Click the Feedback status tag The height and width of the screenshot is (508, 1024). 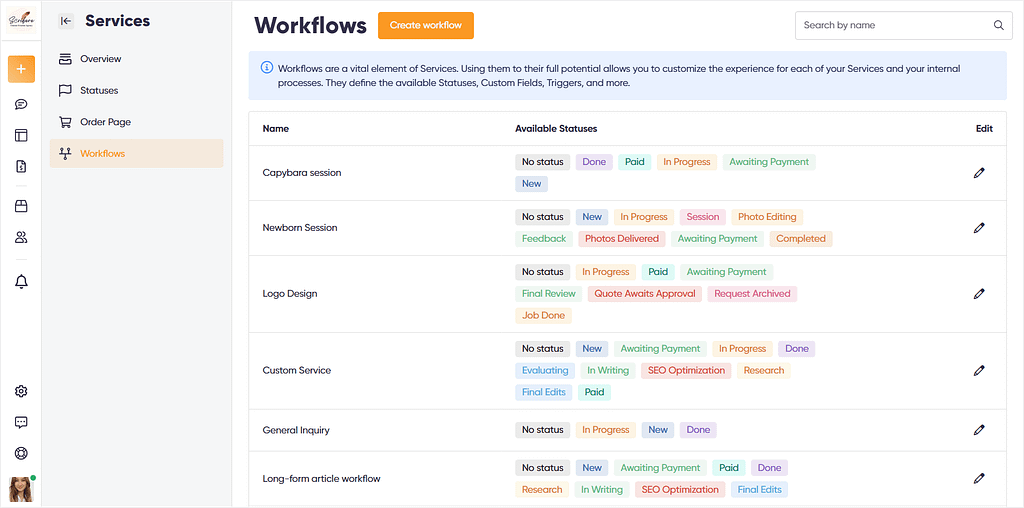click(544, 239)
